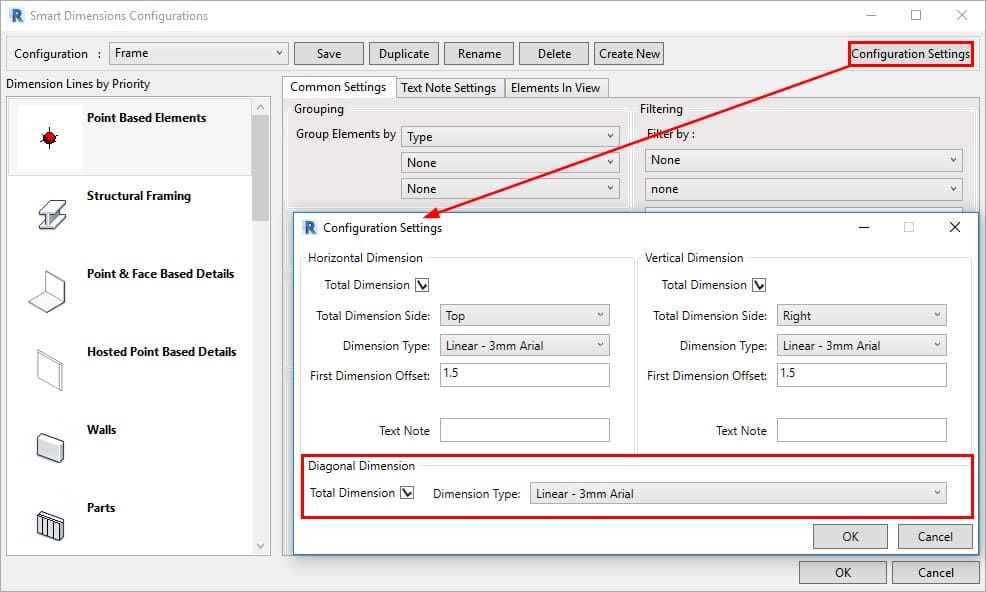Open Group Elements by Type dropdown
The width and height of the screenshot is (986, 592).
click(x=510, y=137)
